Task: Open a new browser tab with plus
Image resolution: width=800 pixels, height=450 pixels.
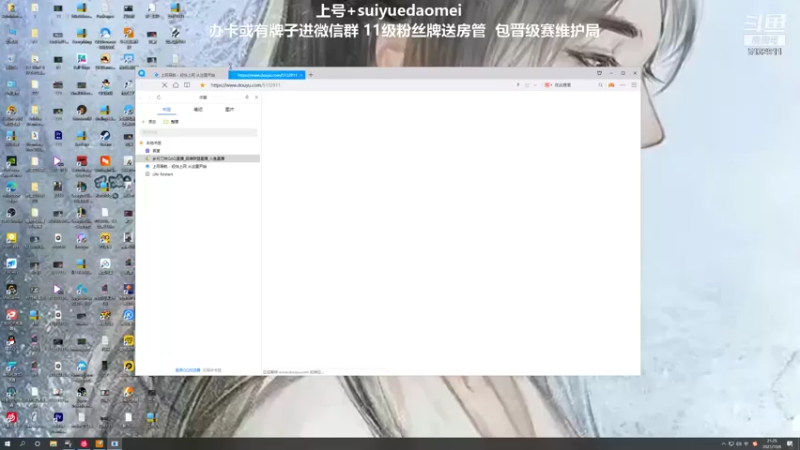Action: point(311,75)
